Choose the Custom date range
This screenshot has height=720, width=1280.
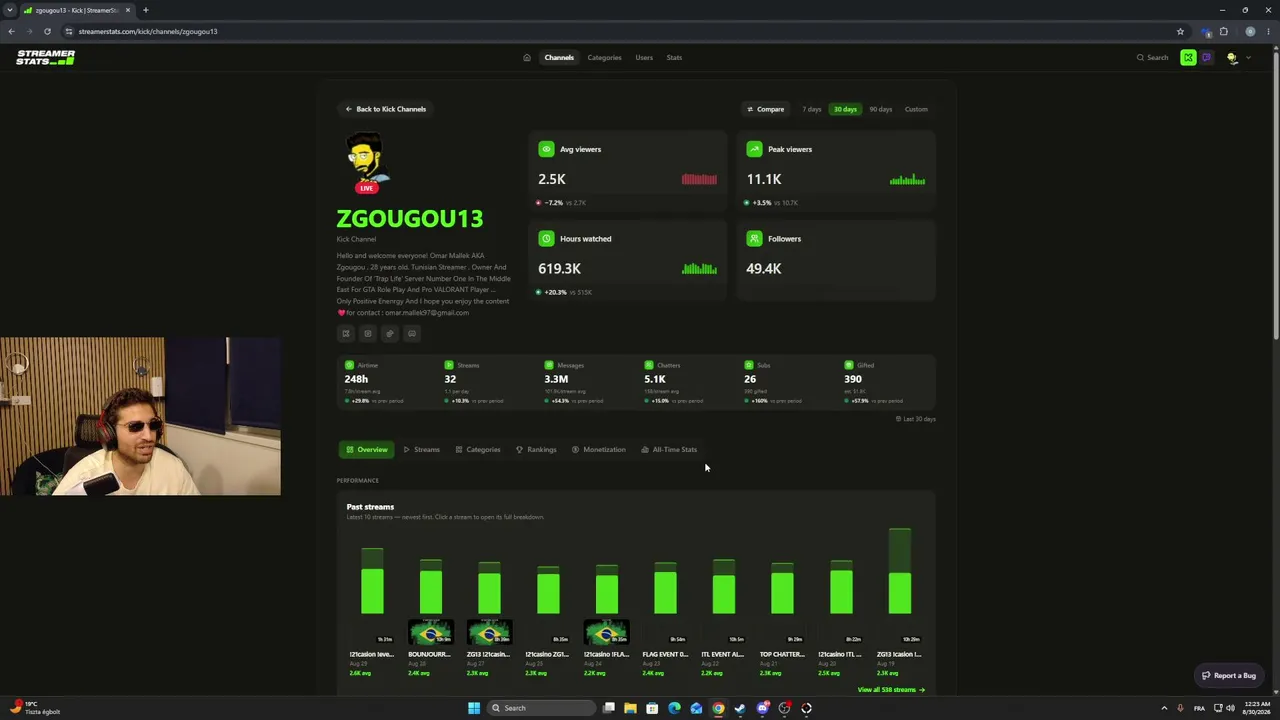click(x=916, y=109)
